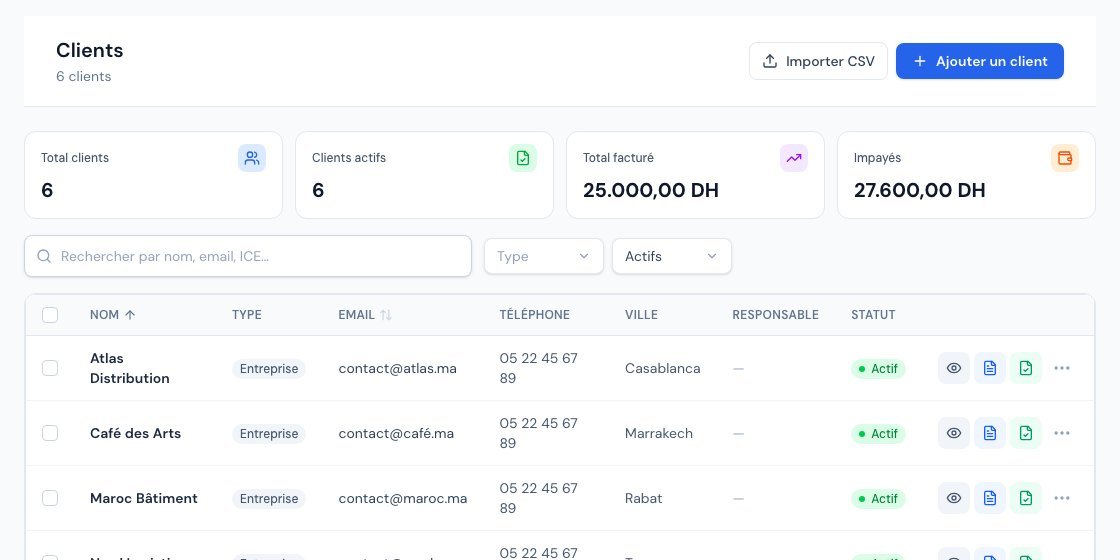This screenshot has height=560, width=1120.
Task: Click the VILLE column header
Action: tap(641, 315)
